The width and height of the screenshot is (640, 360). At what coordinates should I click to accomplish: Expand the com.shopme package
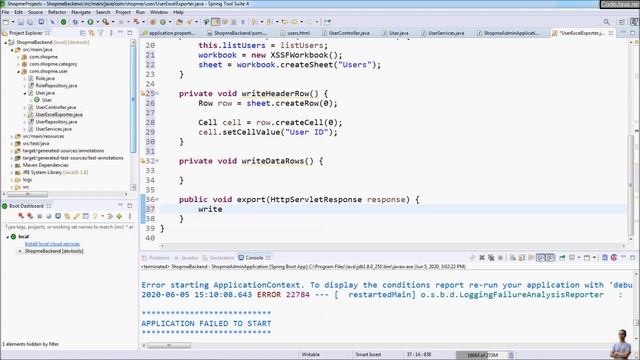(x=18, y=57)
